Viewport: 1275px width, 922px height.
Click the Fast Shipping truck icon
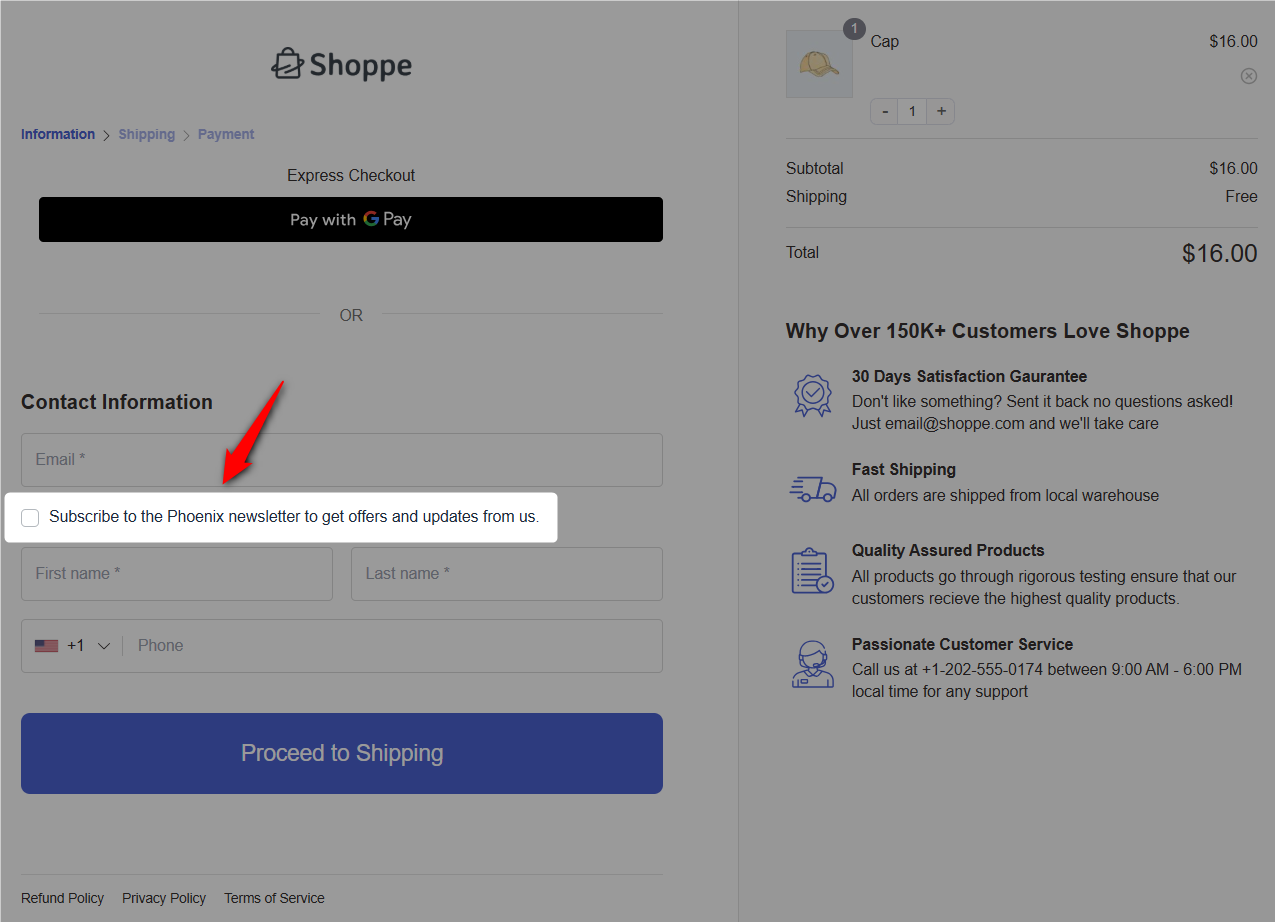pos(812,489)
